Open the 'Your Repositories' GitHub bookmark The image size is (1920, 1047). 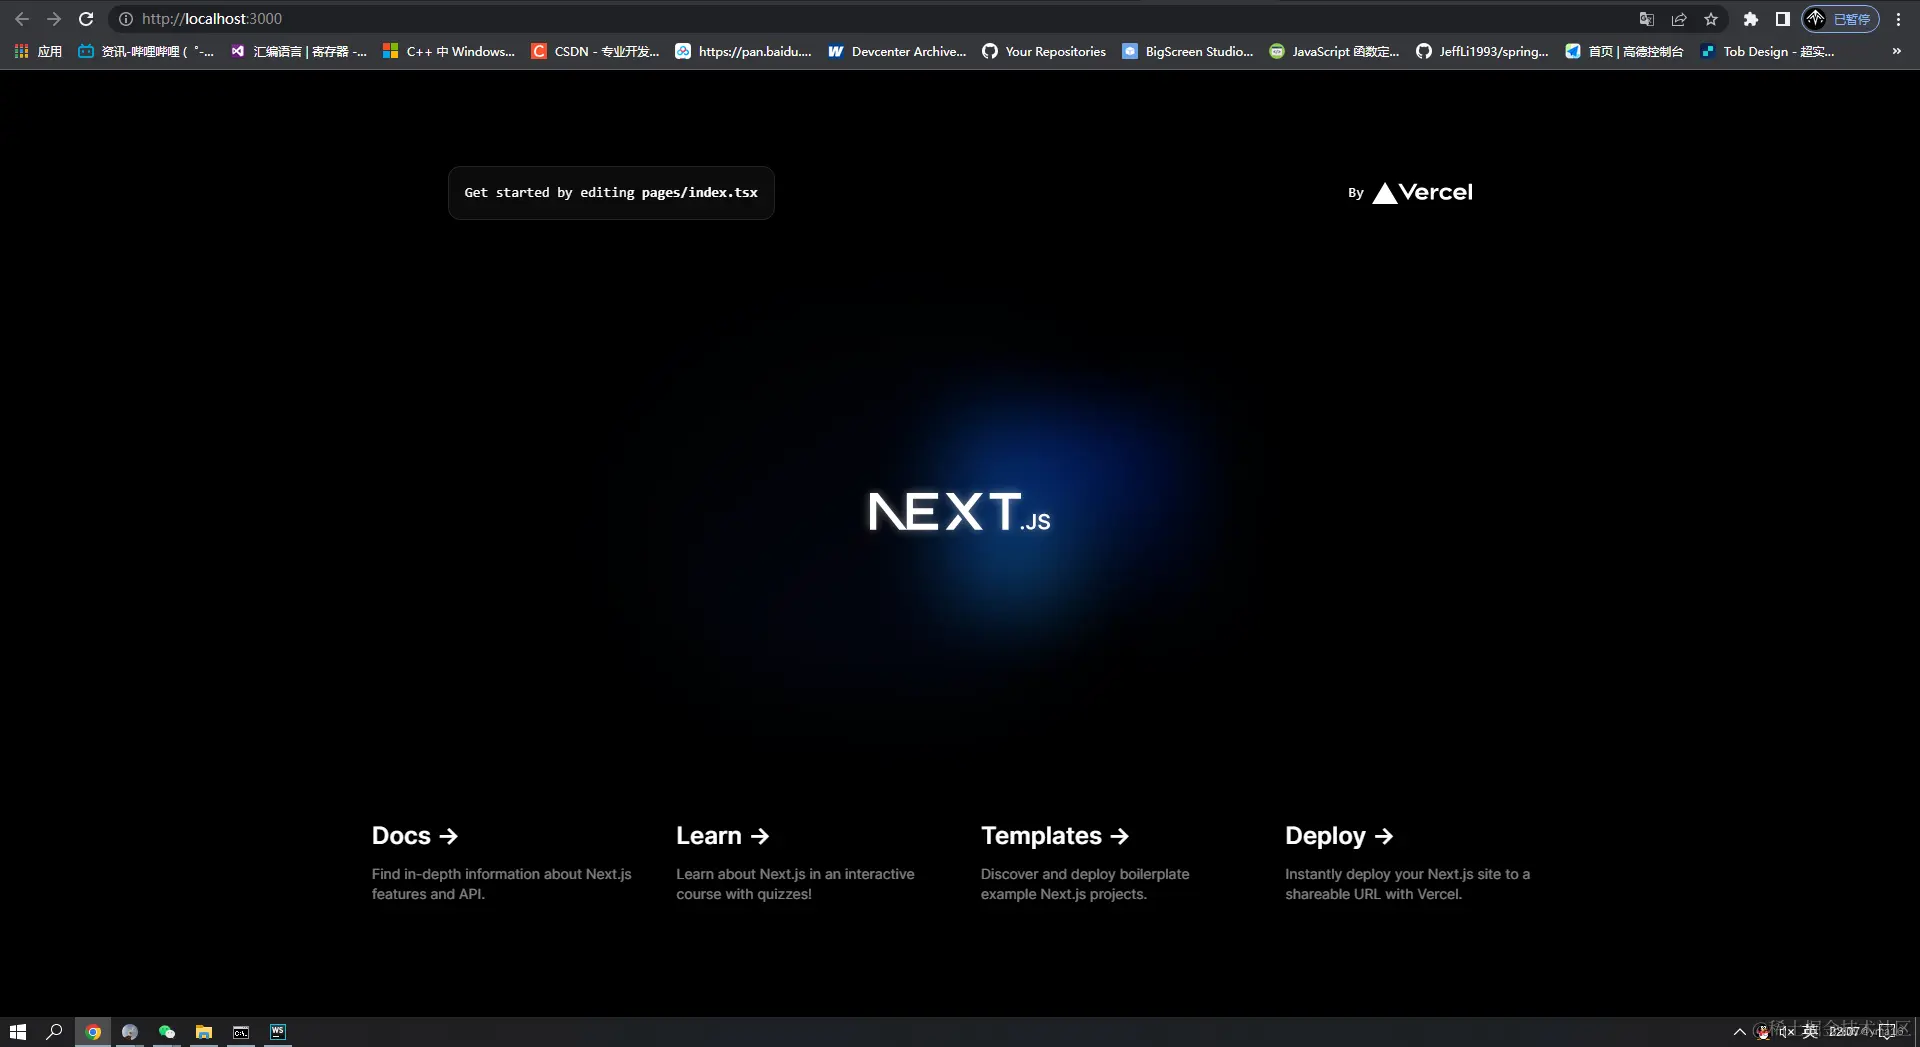coord(1044,51)
